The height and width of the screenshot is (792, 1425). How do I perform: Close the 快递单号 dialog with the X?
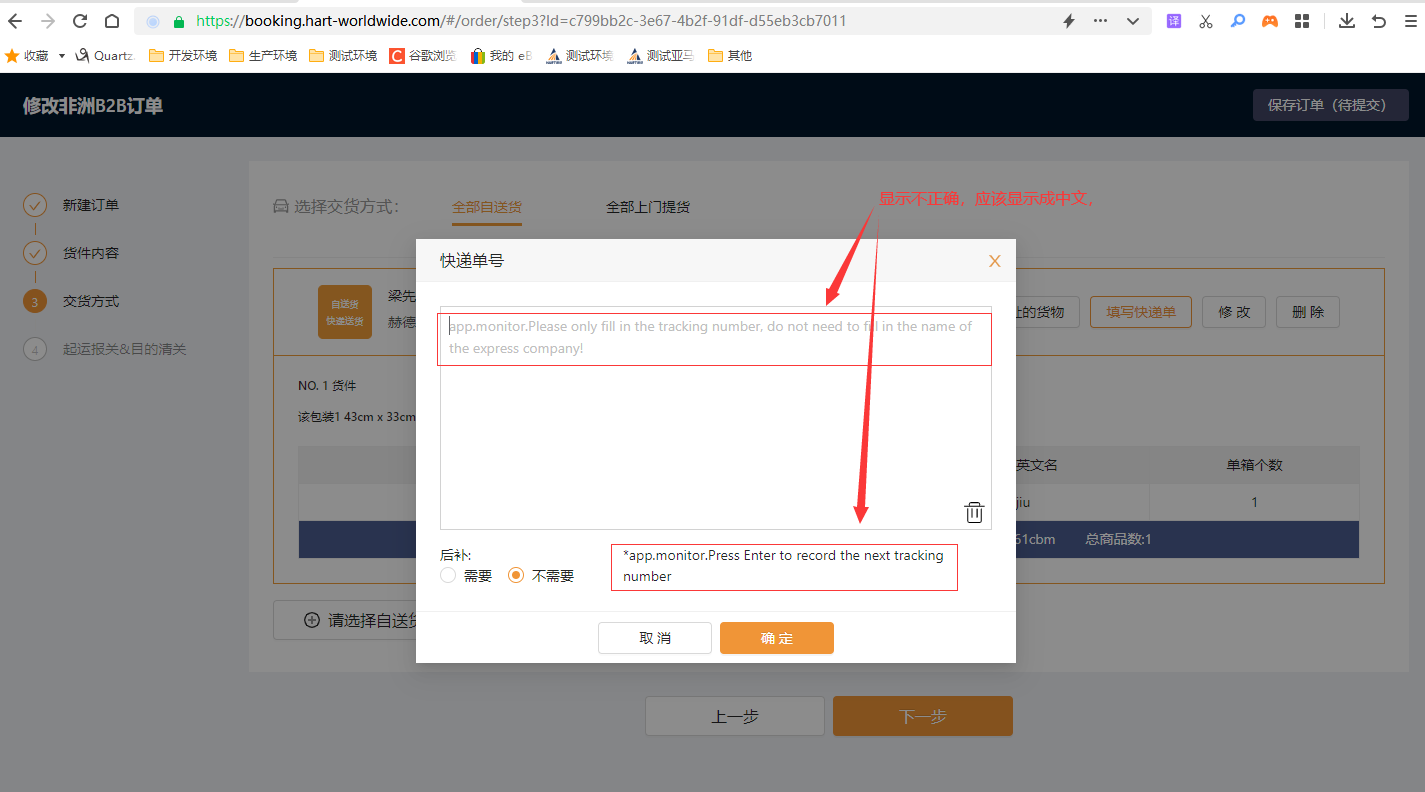994,261
